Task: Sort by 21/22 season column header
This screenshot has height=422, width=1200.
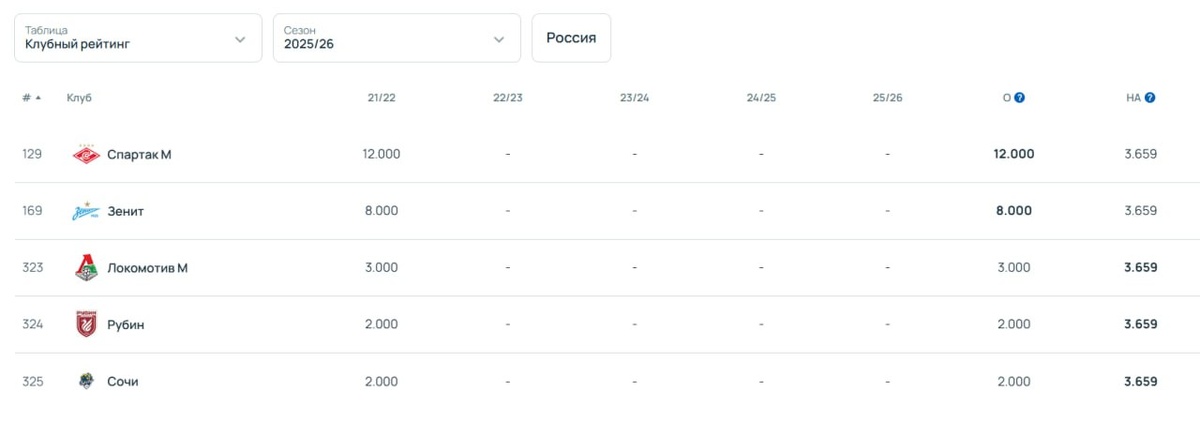Action: pyautogui.click(x=381, y=98)
